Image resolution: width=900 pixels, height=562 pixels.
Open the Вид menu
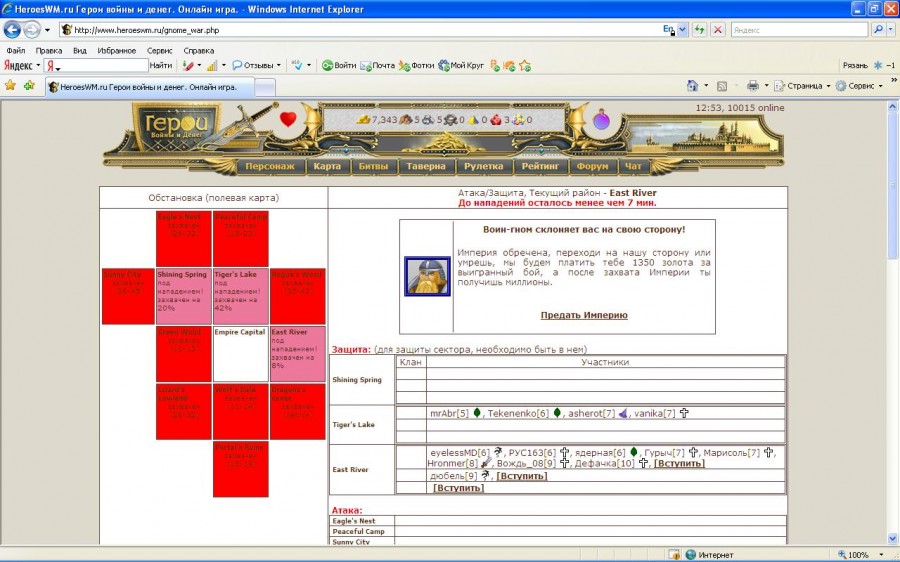point(80,51)
